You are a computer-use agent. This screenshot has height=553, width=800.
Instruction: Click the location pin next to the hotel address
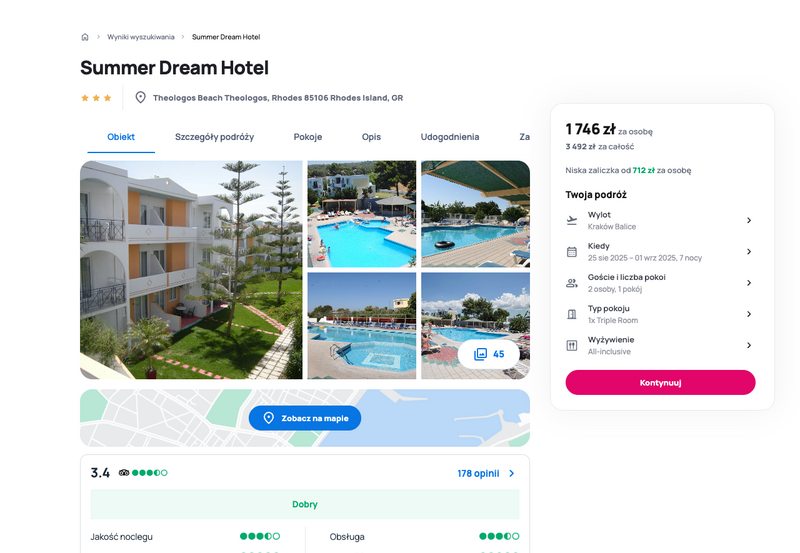tap(140, 97)
